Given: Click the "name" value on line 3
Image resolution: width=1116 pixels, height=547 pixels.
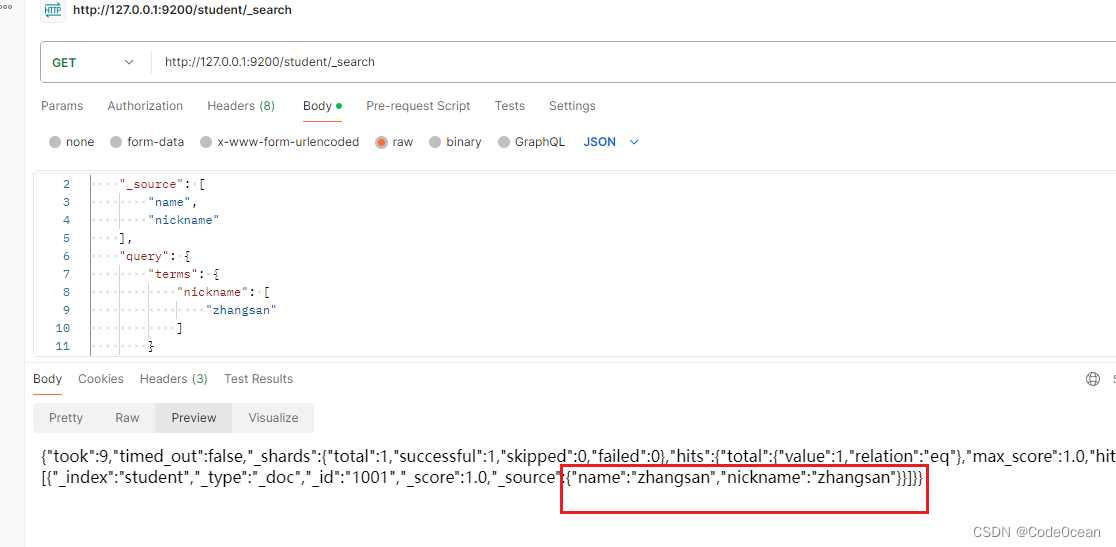Looking at the screenshot, I should point(170,203).
